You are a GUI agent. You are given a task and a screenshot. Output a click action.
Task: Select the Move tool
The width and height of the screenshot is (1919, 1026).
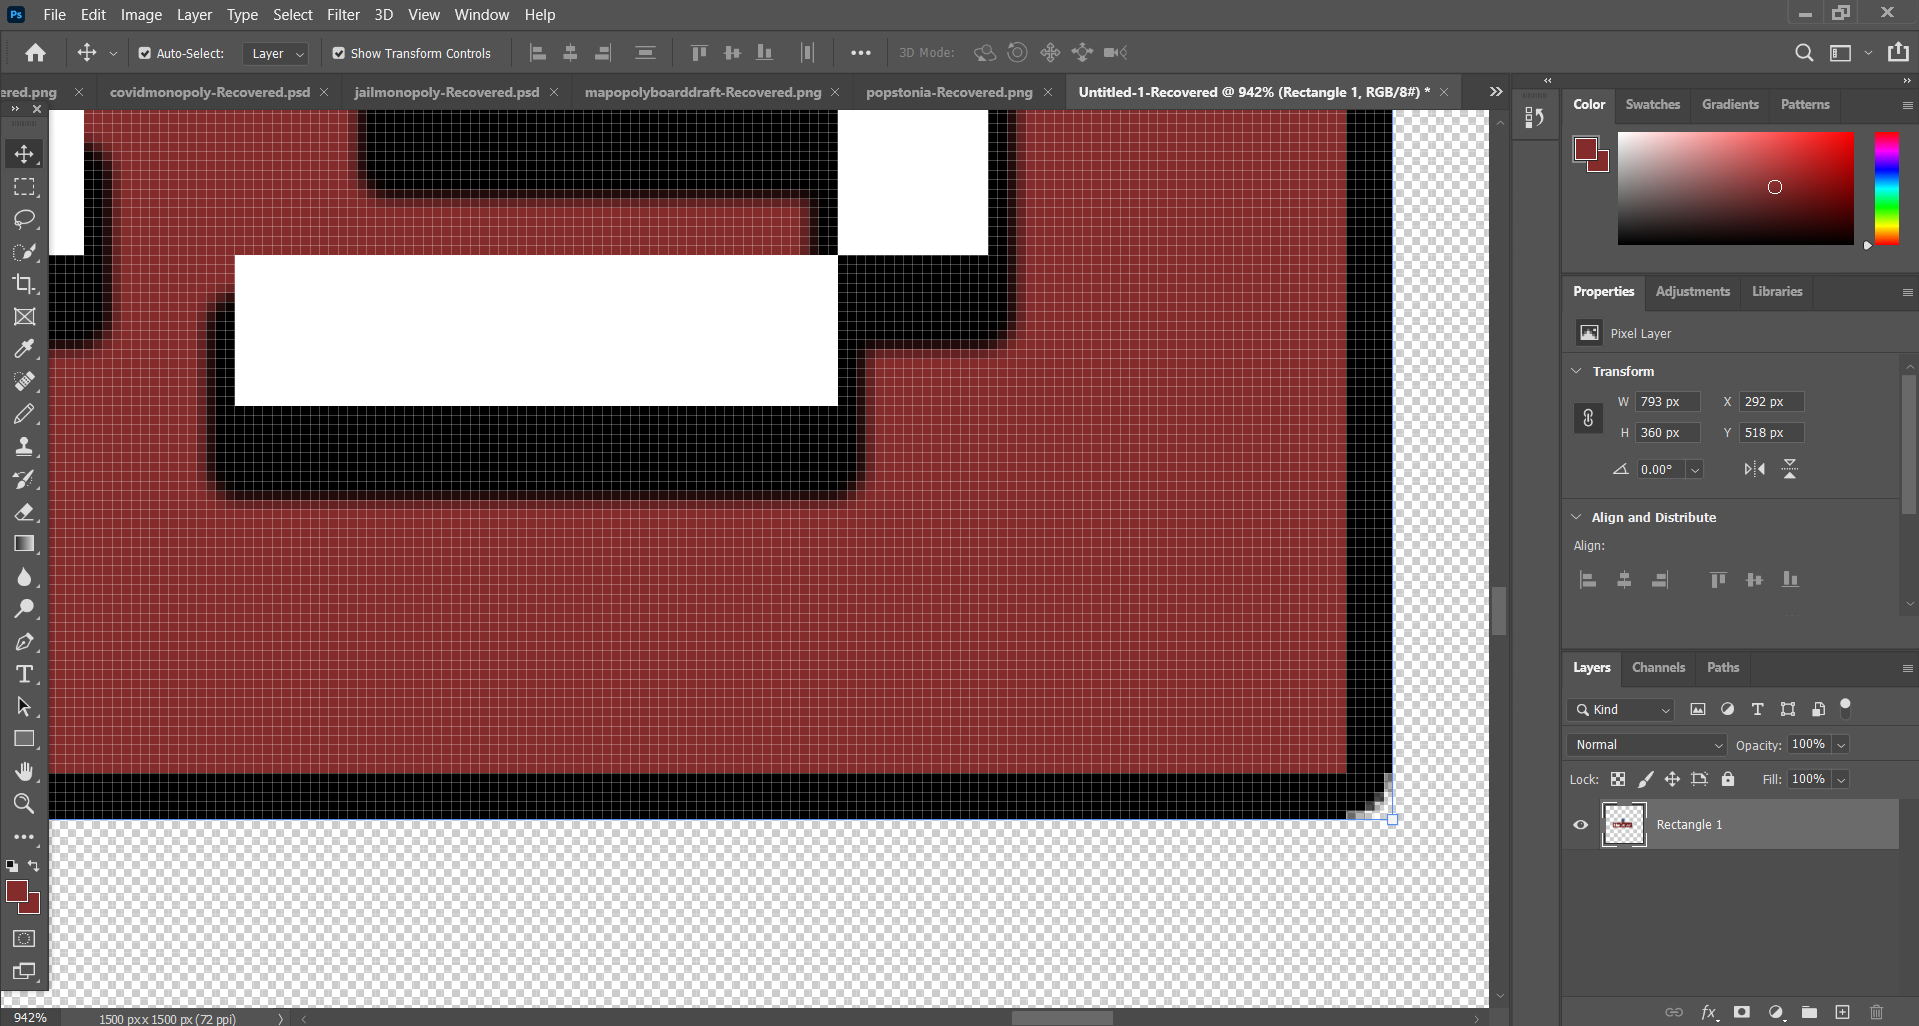click(x=24, y=154)
